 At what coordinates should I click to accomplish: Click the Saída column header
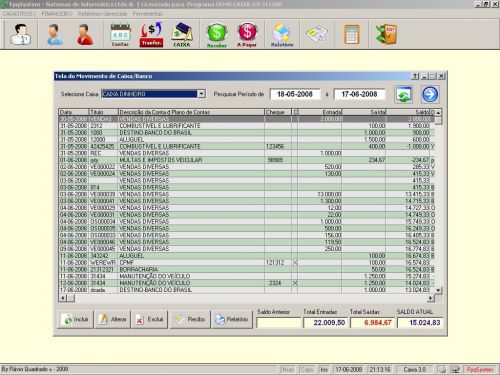(364, 112)
